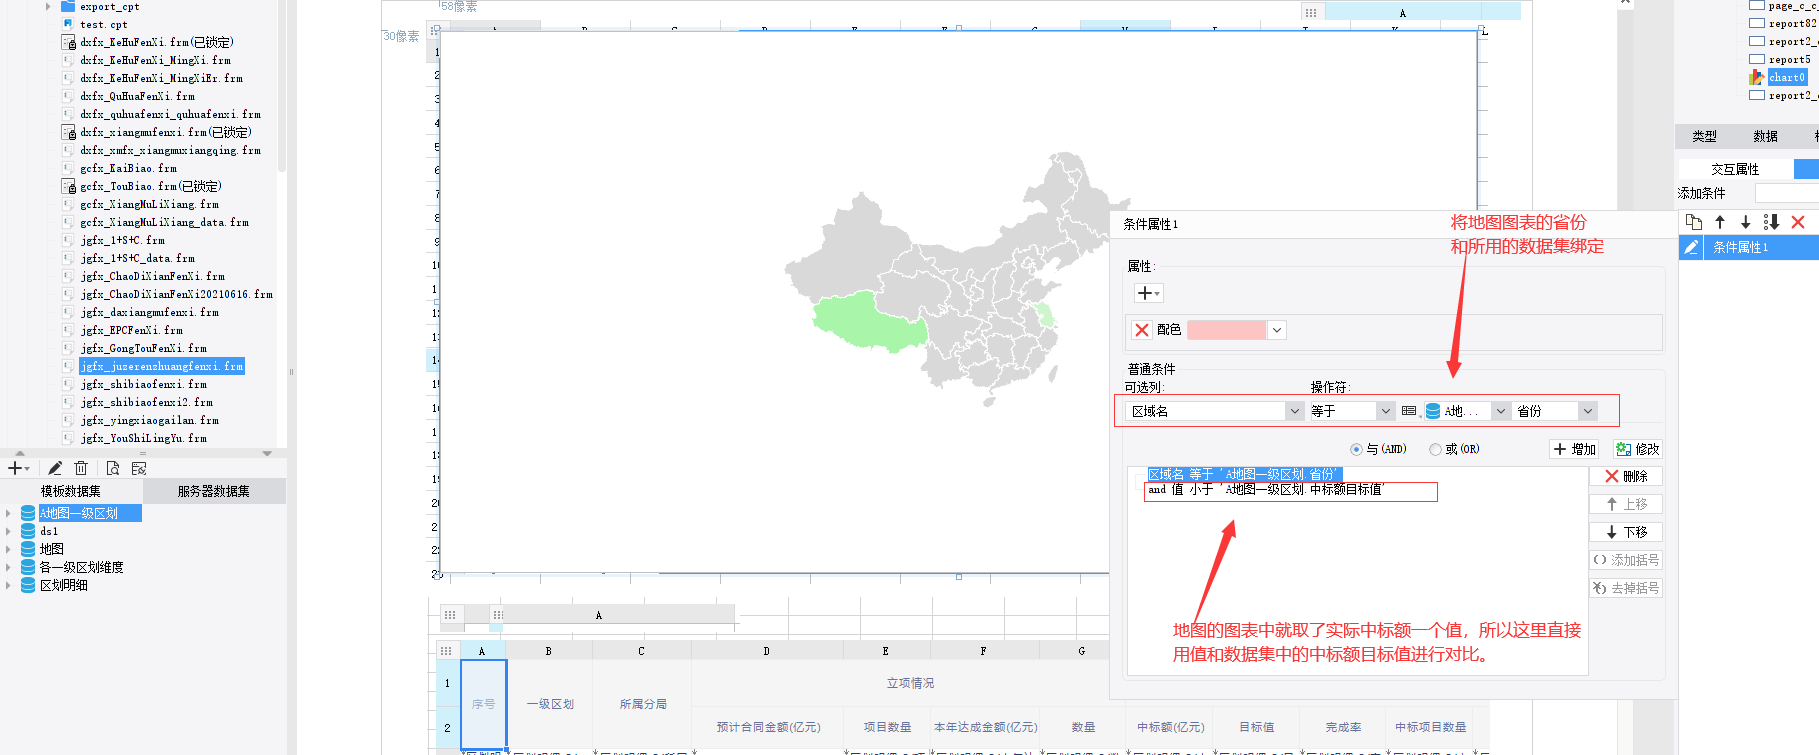
Task: Click the 增加 button
Action: pyautogui.click(x=1575, y=449)
